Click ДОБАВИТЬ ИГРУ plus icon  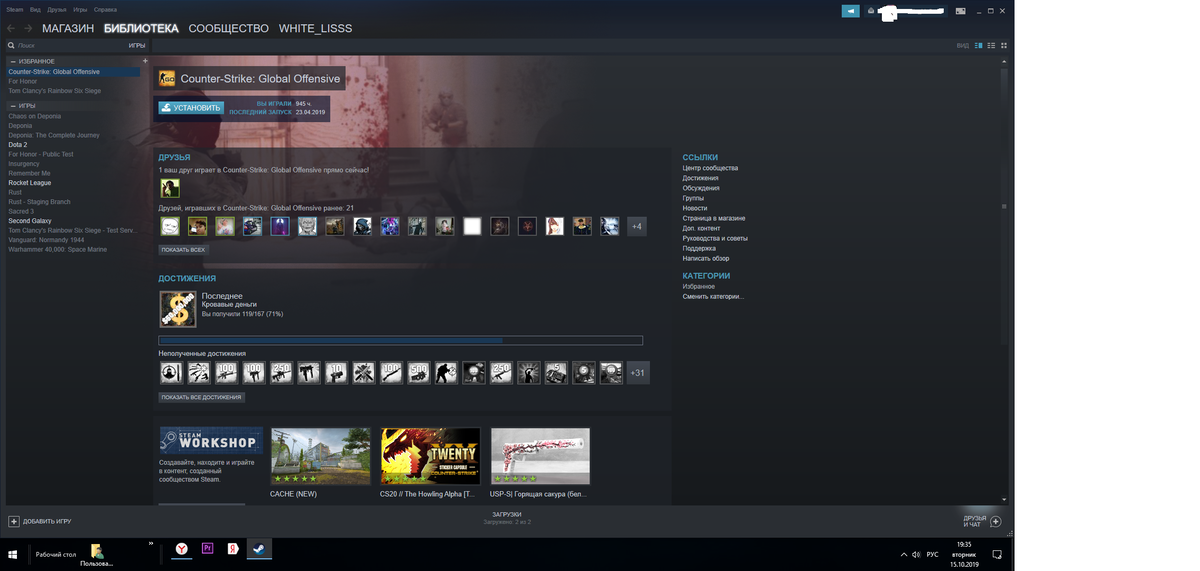[x=13, y=521]
